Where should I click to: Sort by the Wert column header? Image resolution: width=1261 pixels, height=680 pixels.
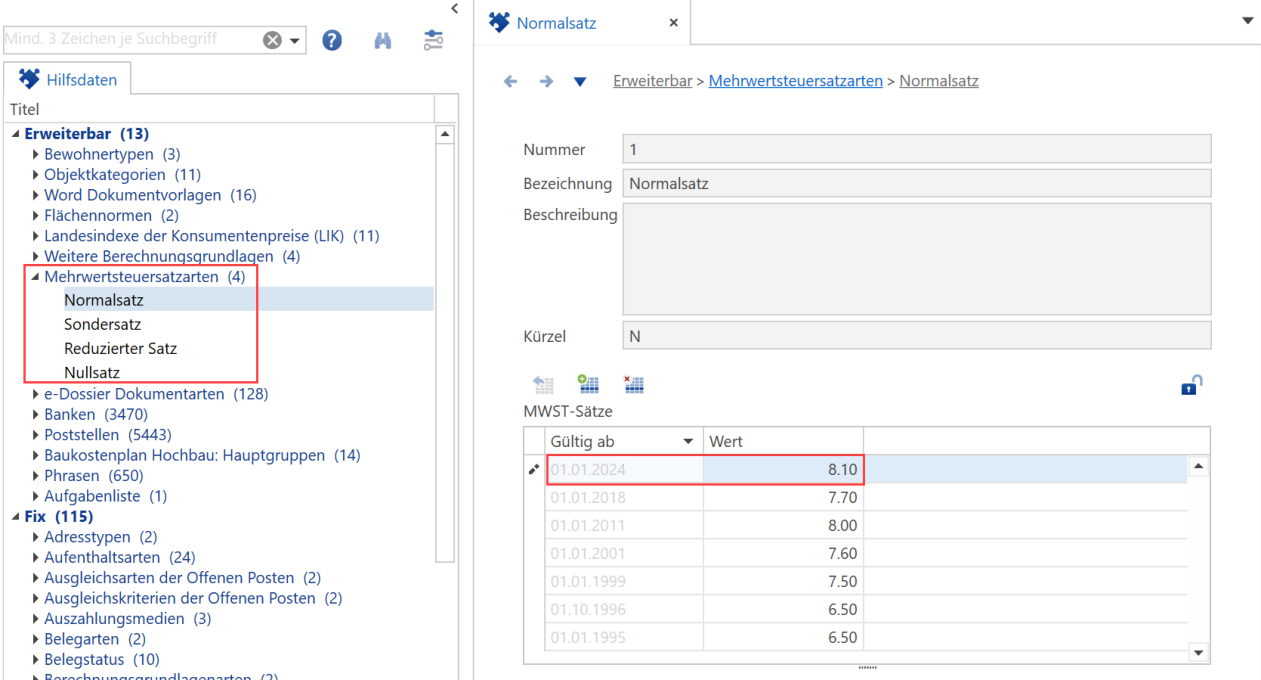[x=784, y=441]
